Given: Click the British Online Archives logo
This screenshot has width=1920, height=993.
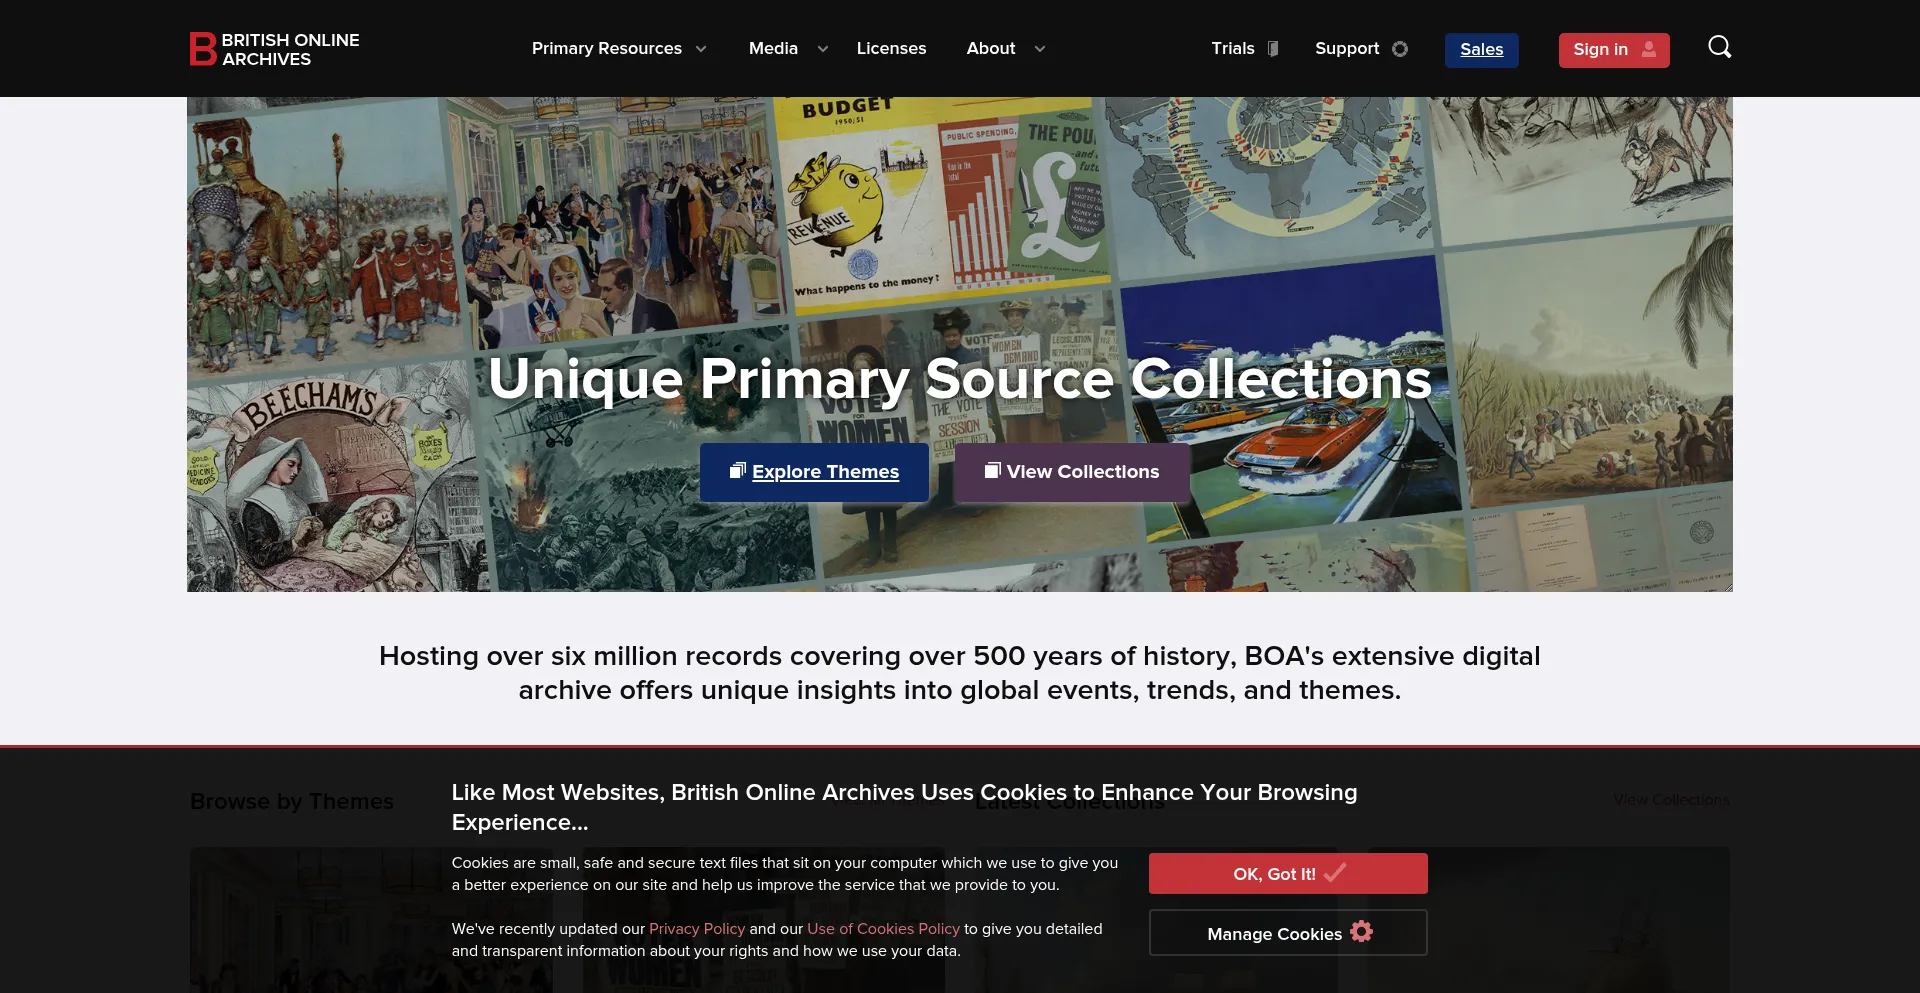Looking at the screenshot, I should tap(275, 49).
